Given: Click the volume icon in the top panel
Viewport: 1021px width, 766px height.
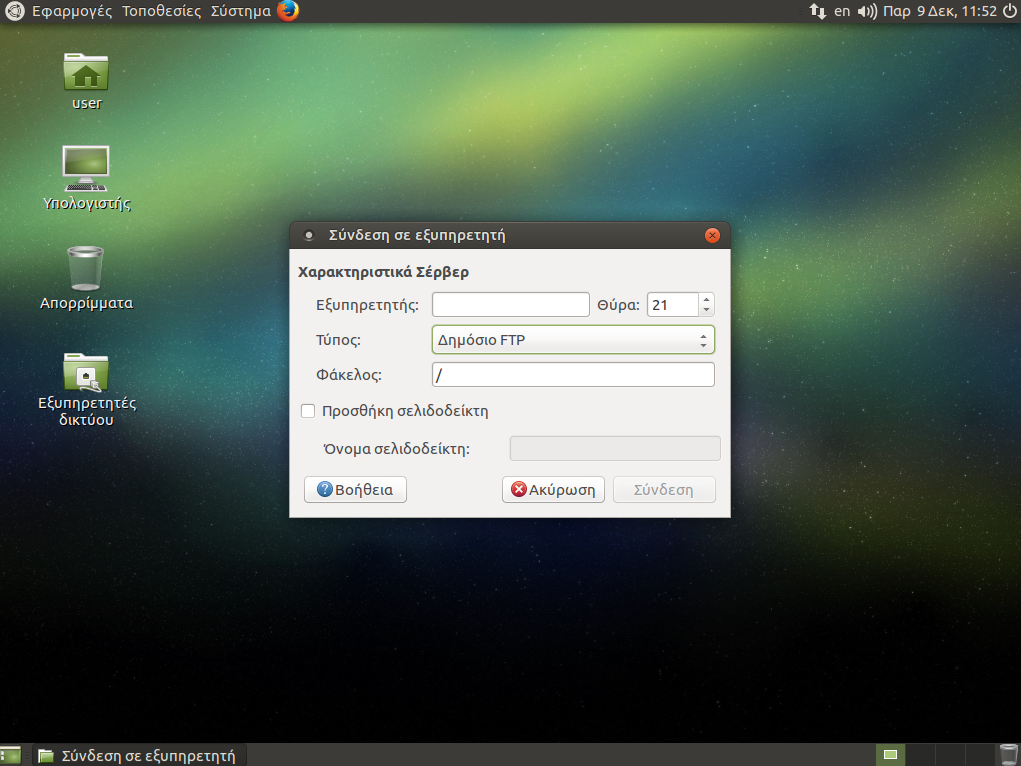Looking at the screenshot, I should tap(867, 12).
